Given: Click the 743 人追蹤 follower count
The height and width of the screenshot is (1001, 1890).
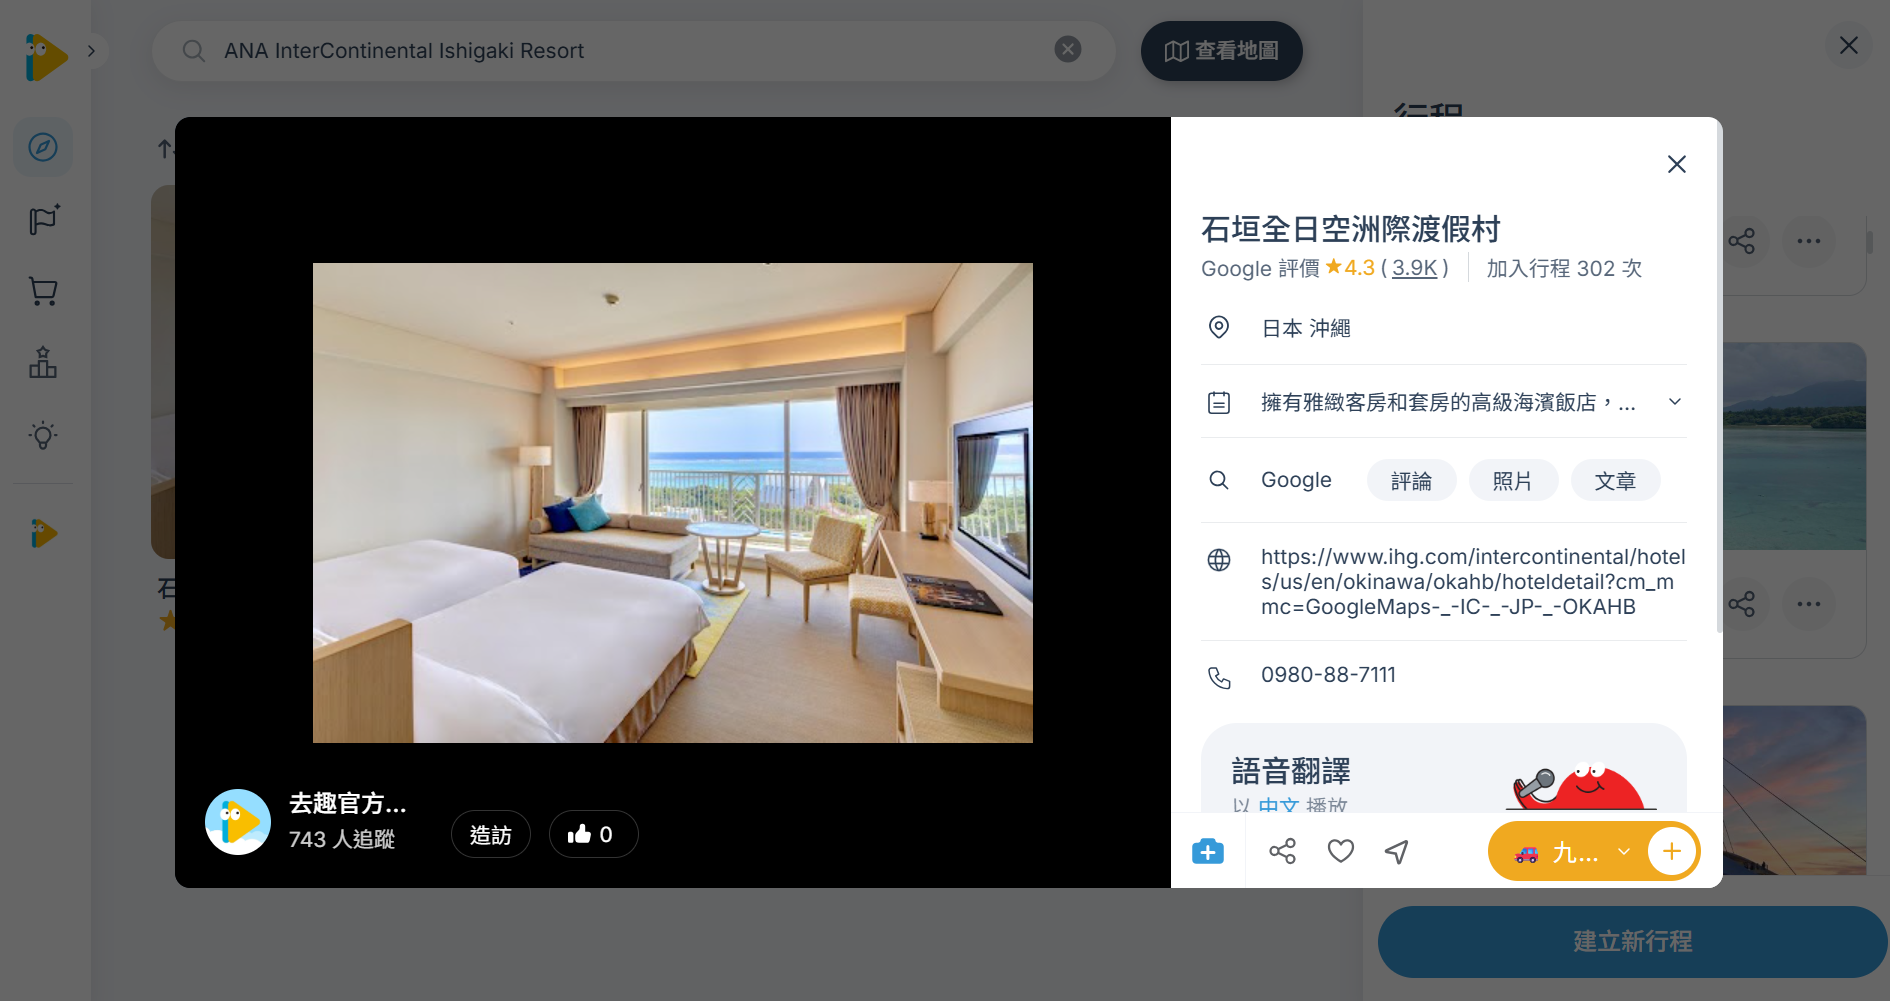Looking at the screenshot, I should tap(342, 839).
